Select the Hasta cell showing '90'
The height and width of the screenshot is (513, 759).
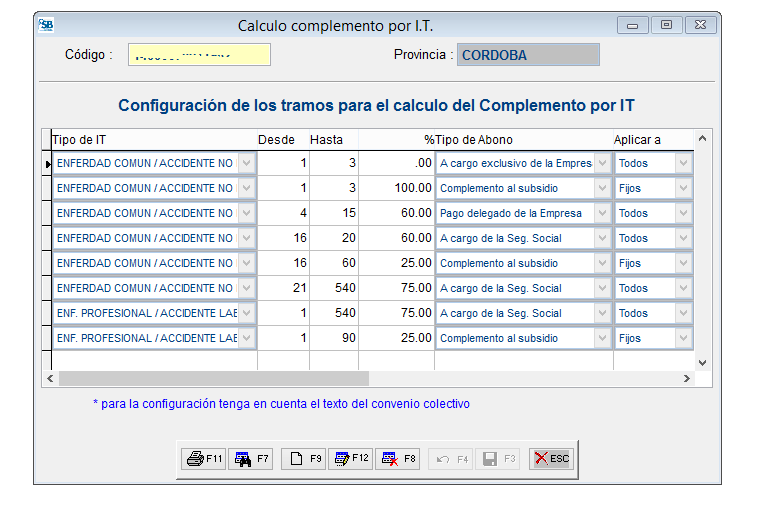(x=334, y=338)
